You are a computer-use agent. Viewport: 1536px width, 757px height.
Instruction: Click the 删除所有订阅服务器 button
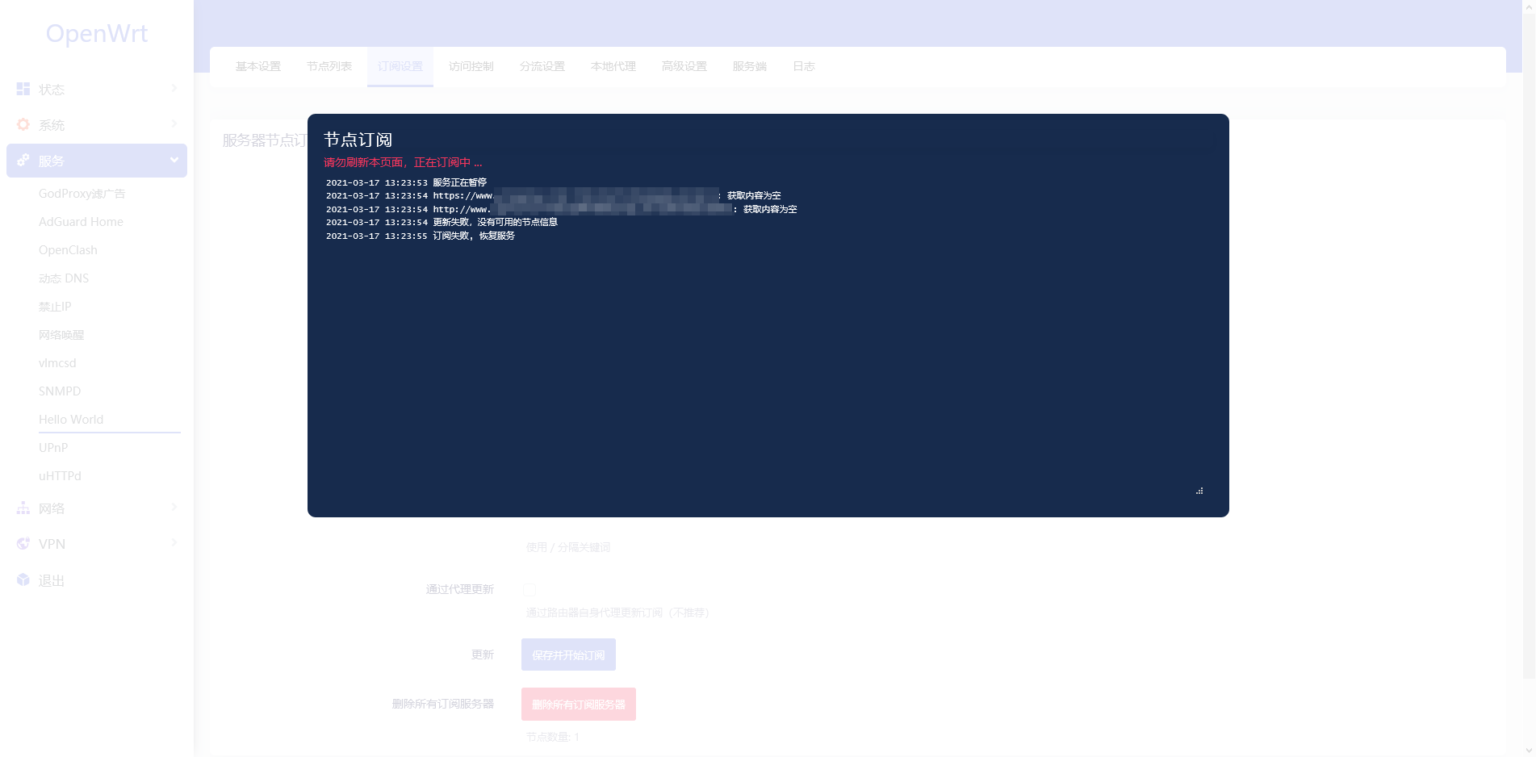coord(579,704)
